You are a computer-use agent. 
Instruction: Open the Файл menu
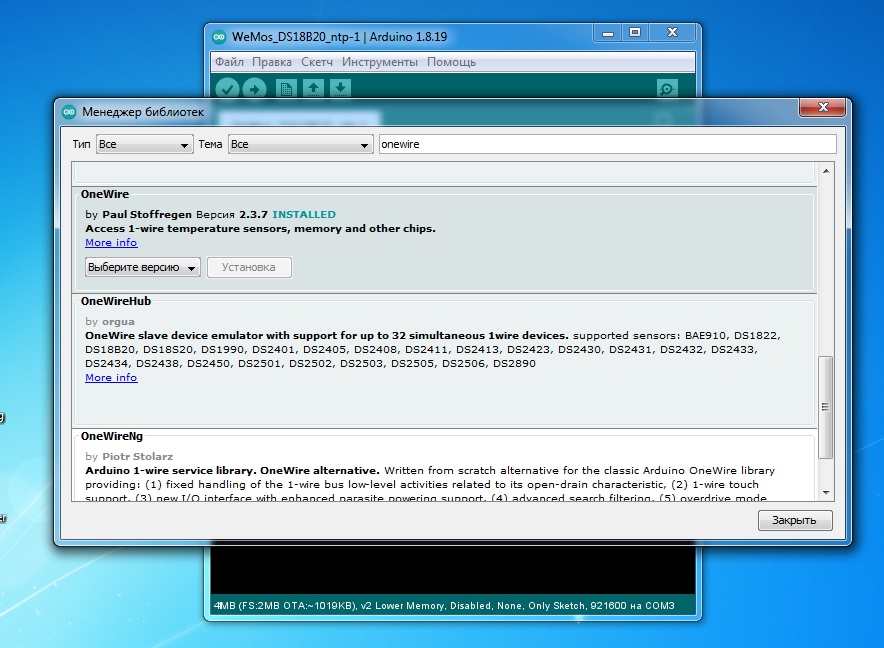tap(229, 62)
